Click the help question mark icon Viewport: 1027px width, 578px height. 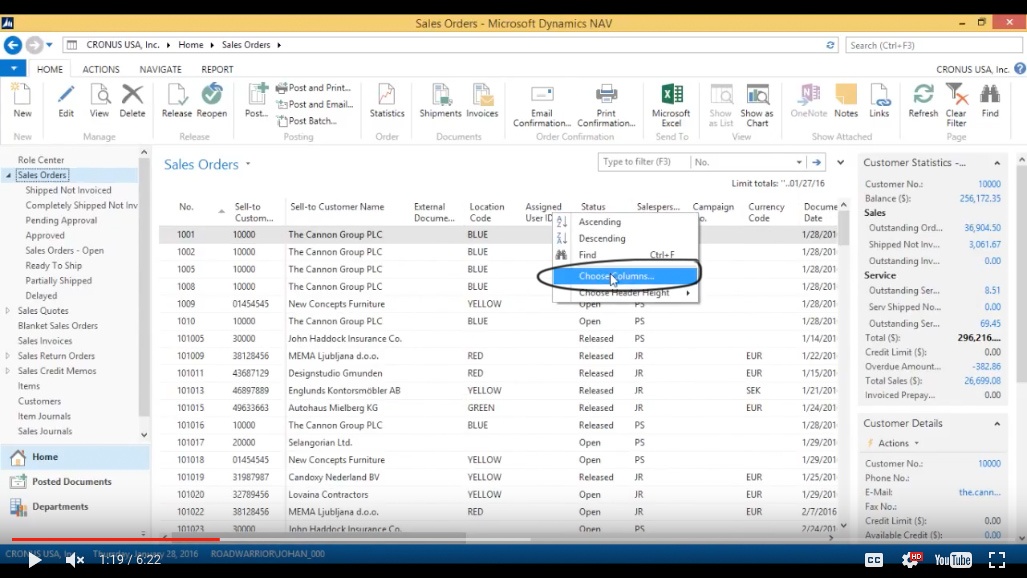coord(1020,68)
